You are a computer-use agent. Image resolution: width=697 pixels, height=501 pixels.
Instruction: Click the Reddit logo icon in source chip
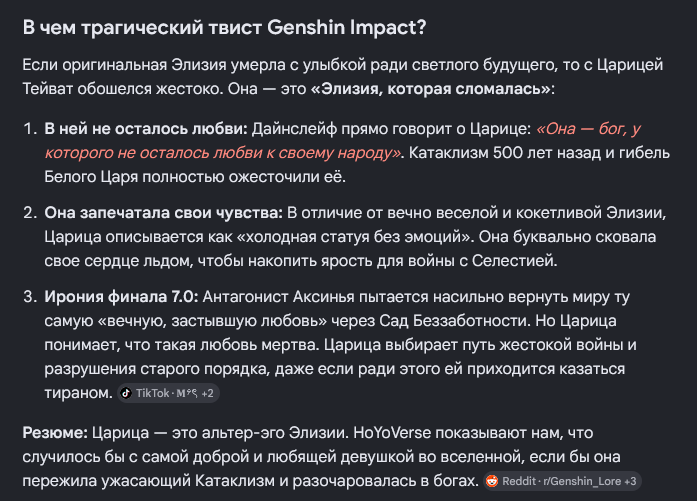coord(492,481)
